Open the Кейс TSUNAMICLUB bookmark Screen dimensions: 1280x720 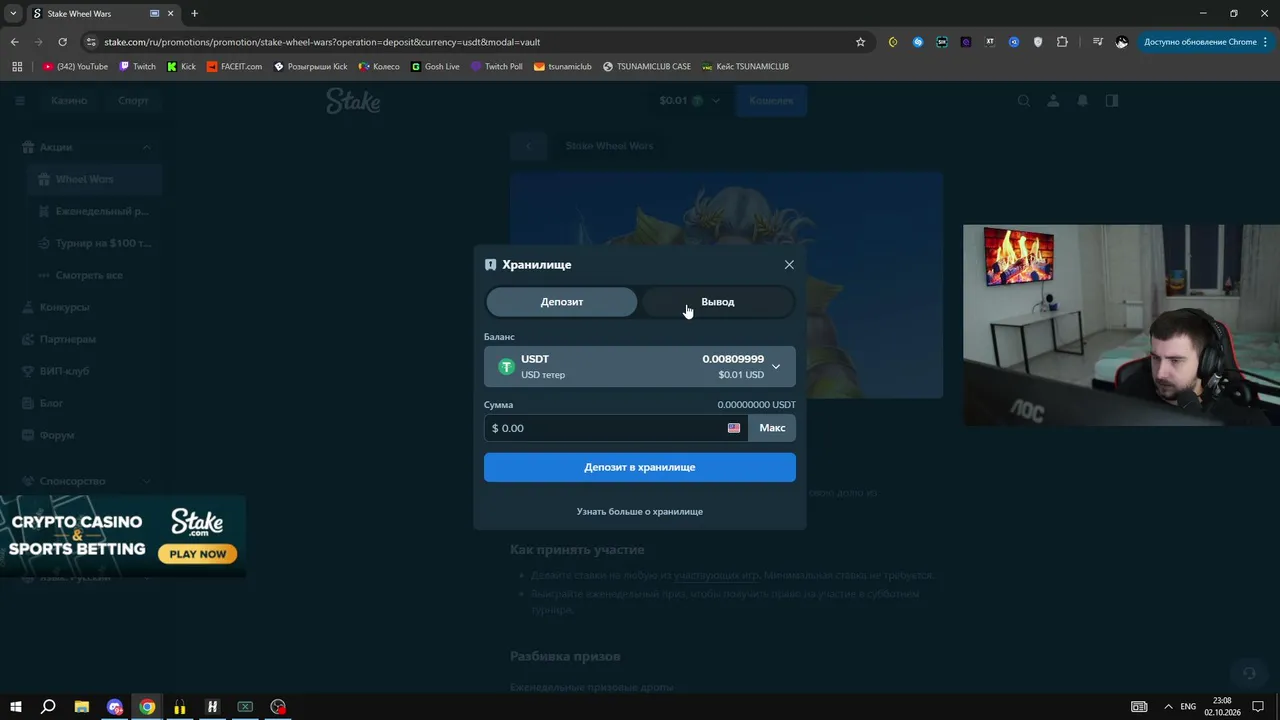(745, 67)
